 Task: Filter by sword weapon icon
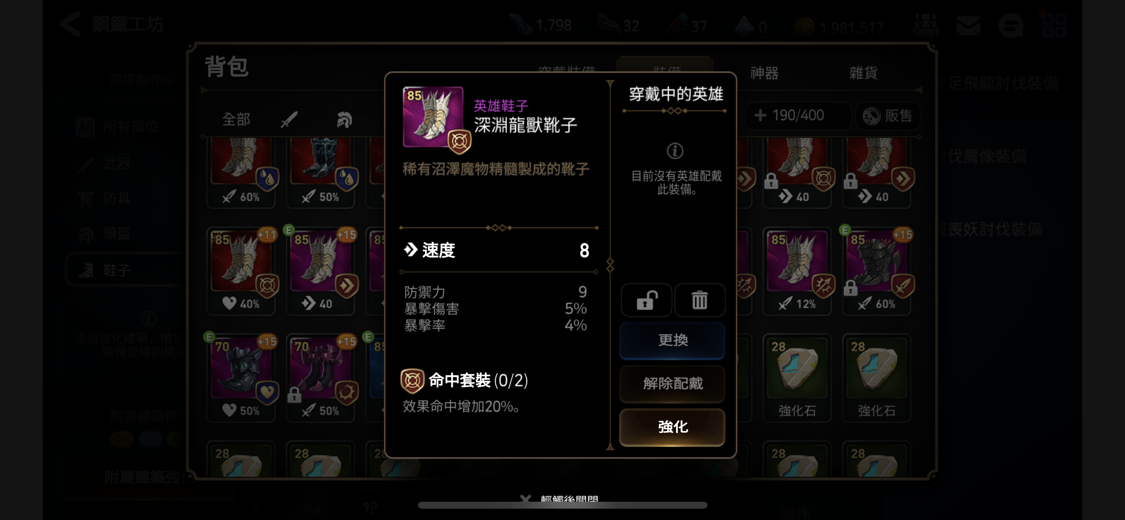pyautogui.click(x=288, y=120)
